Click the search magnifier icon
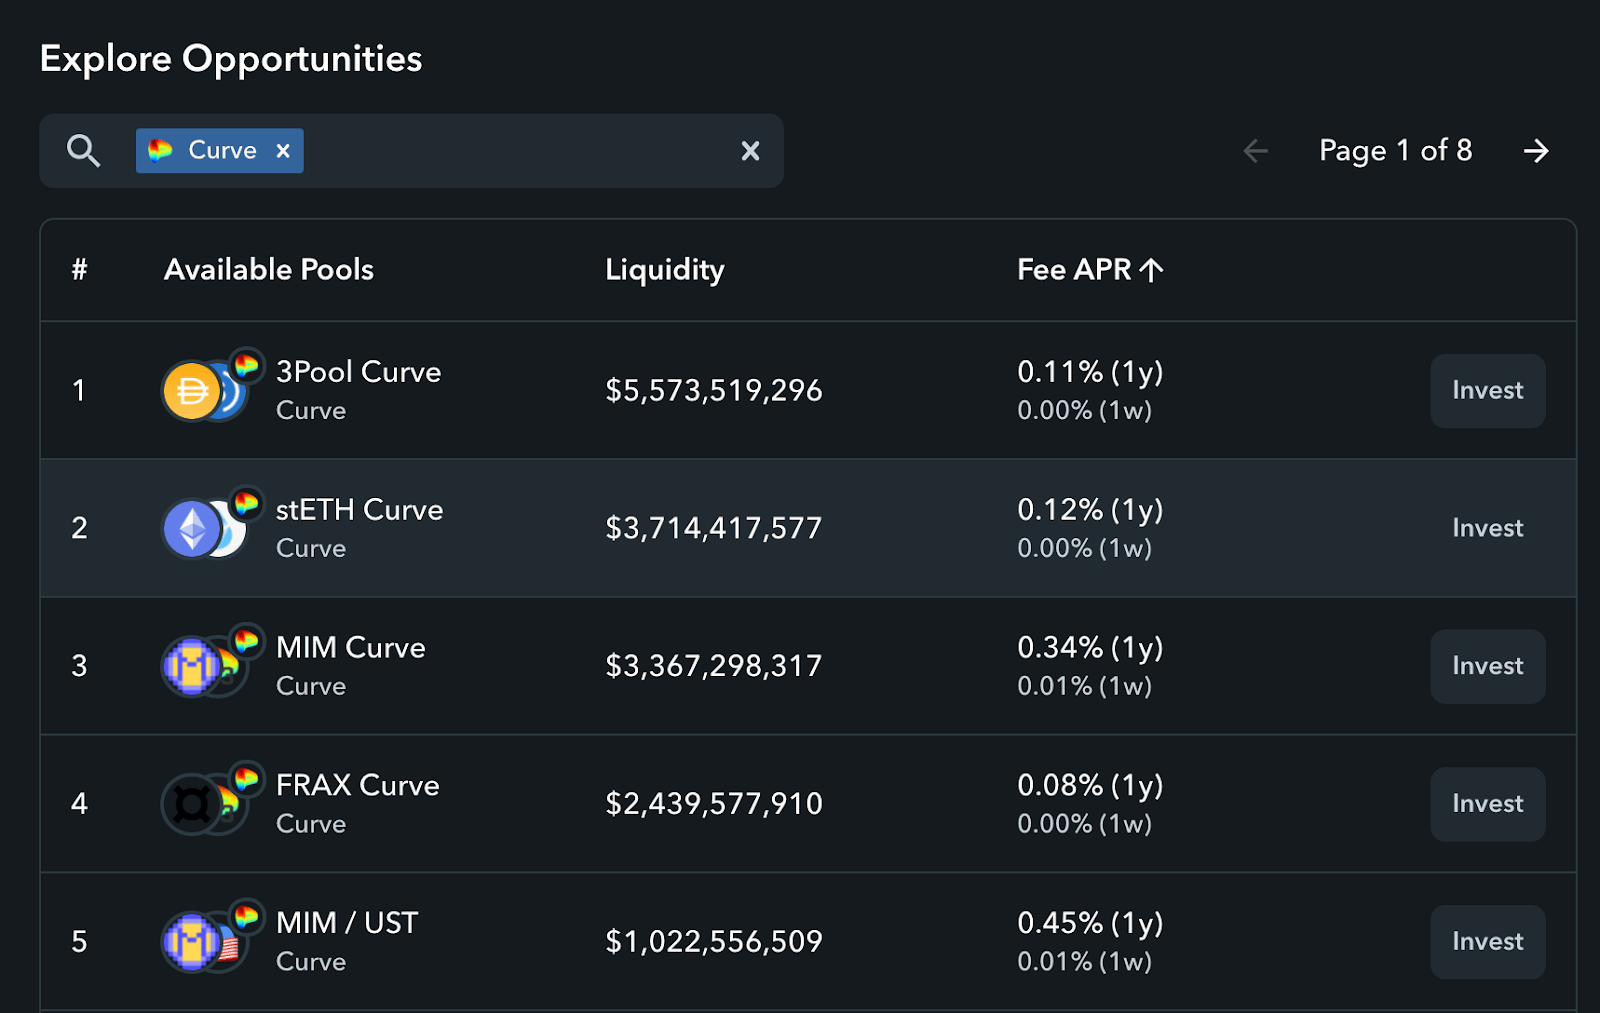 (84, 151)
